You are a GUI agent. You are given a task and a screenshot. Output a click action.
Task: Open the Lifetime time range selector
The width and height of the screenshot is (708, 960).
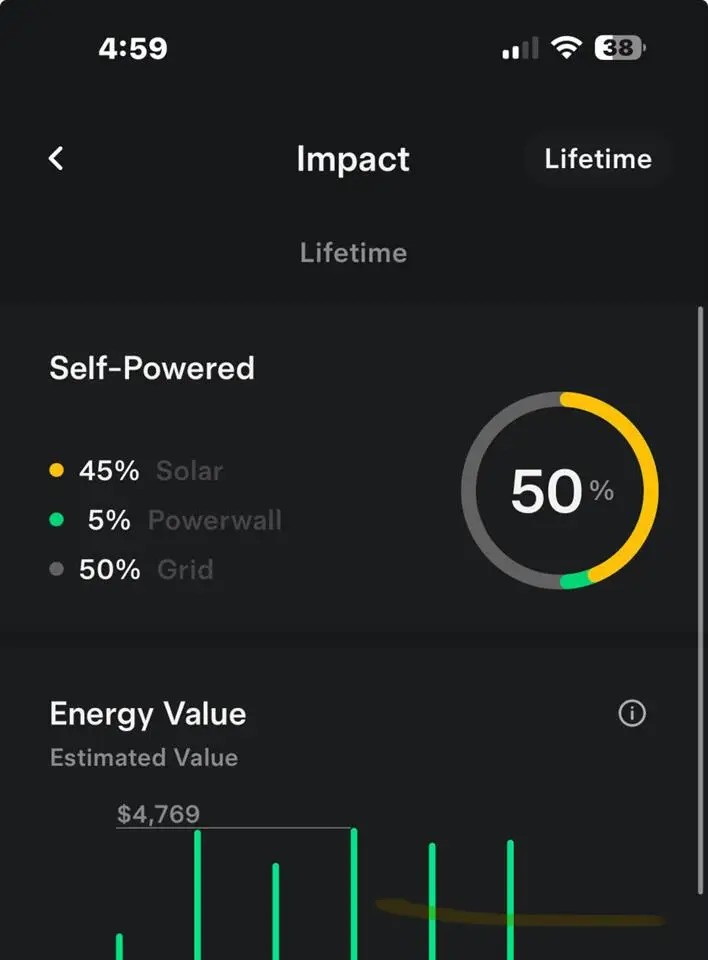tap(597, 159)
